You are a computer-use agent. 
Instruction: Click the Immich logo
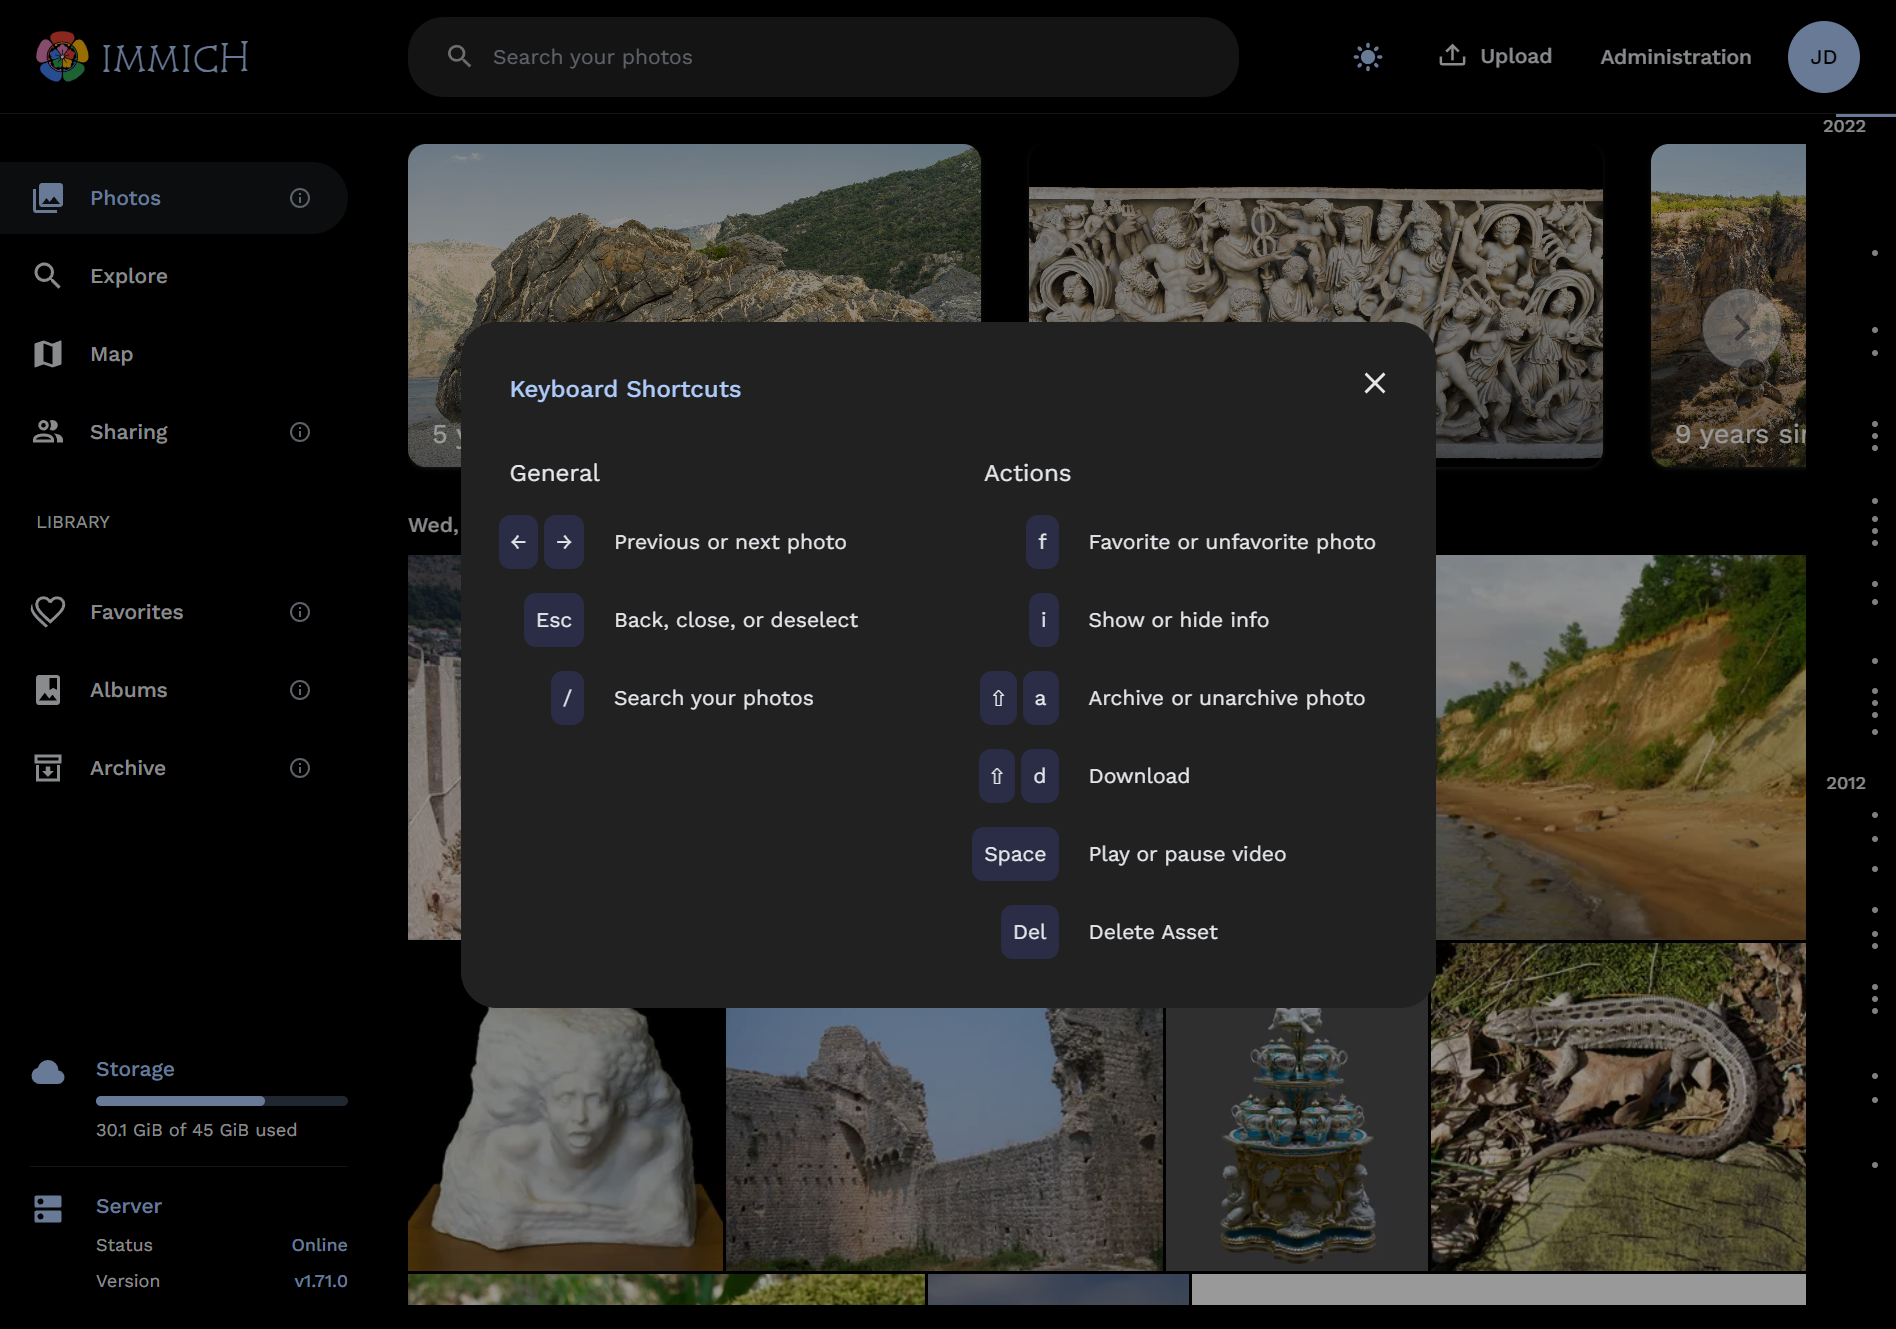click(143, 57)
